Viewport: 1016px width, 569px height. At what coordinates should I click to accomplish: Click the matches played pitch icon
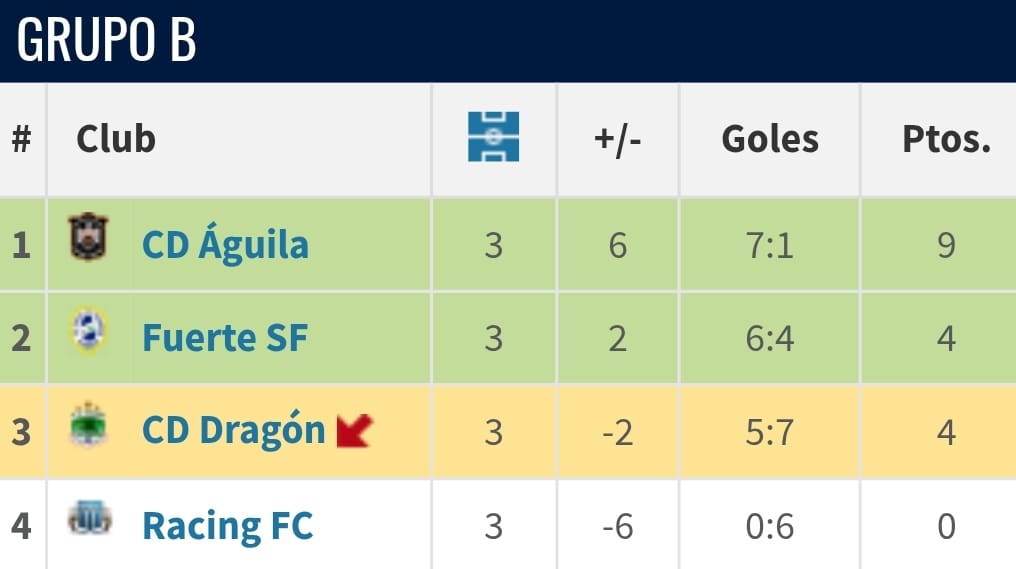pyautogui.click(x=494, y=137)
